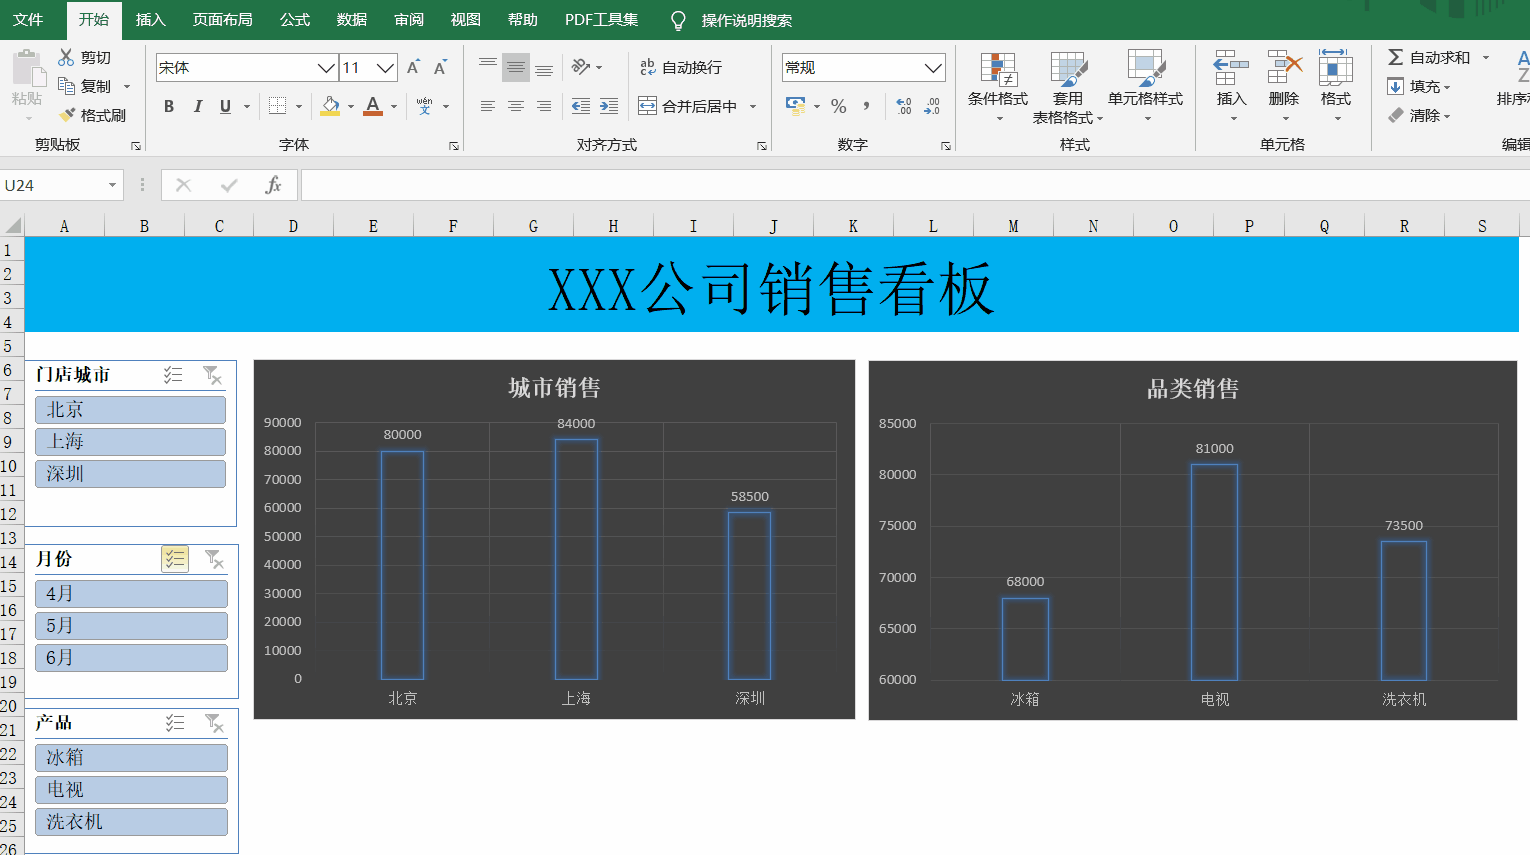
Task: Align text to the left
Action: pyautogui.click(x=488, y=106)
